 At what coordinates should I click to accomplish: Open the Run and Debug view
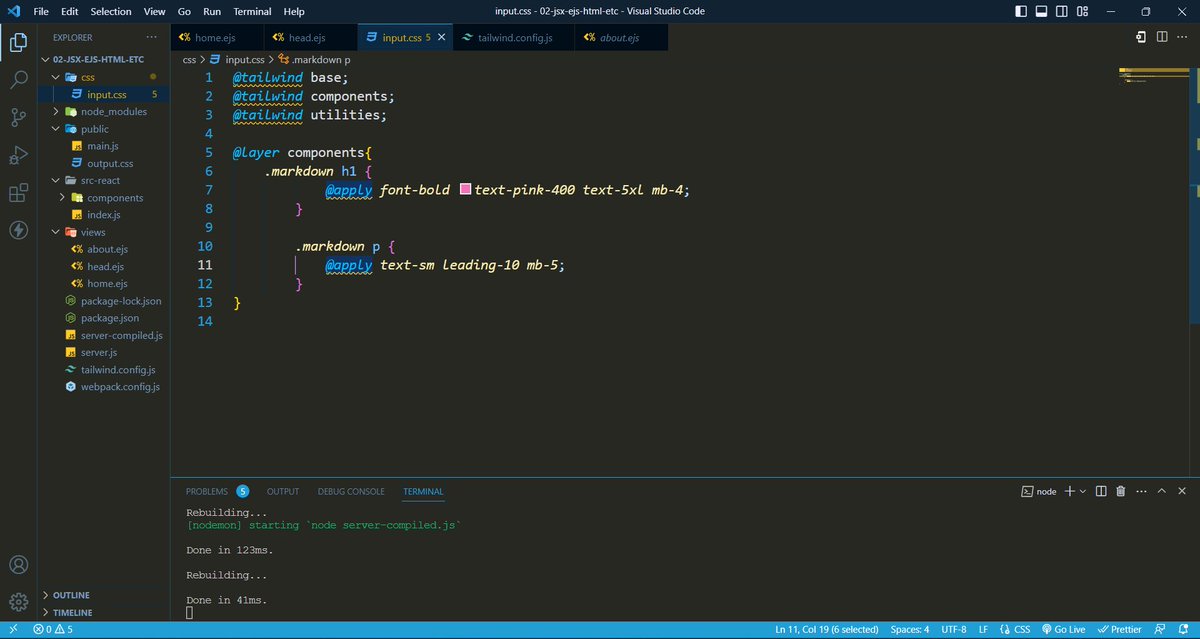18,156
